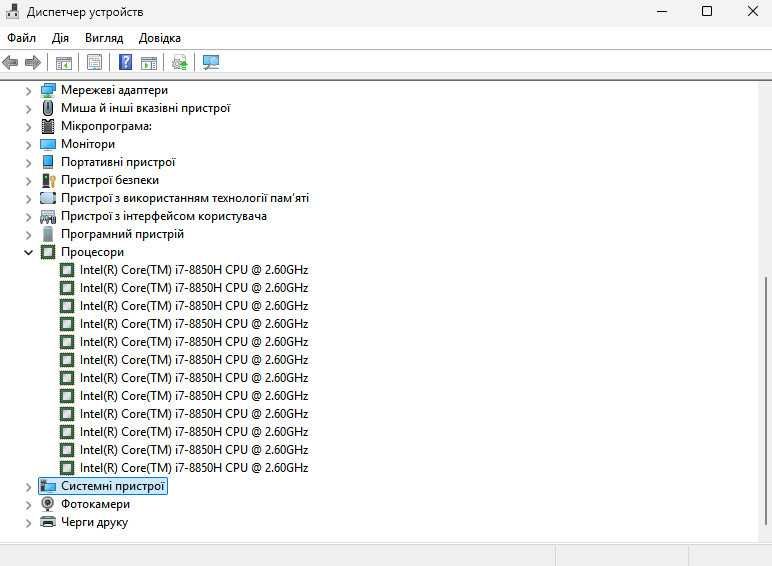Viewport: 772px width, 566px height.
Task: Click the monitor icon beside Монітори
Action: click(x=48, y=144)
